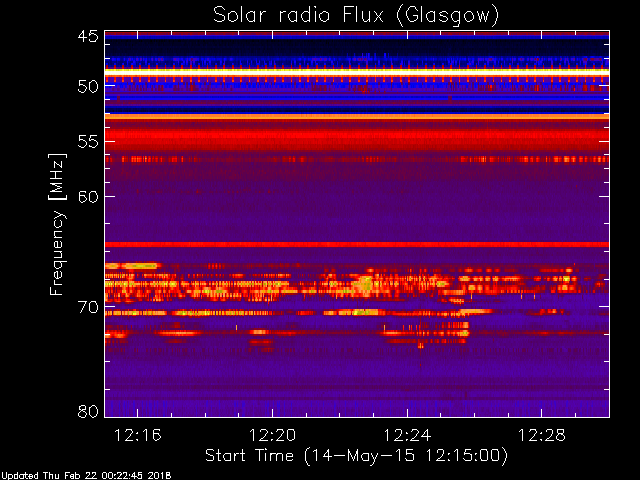Click the 45 frequency tick label
This screenshot has width=640, height=480.
(88, 36)
